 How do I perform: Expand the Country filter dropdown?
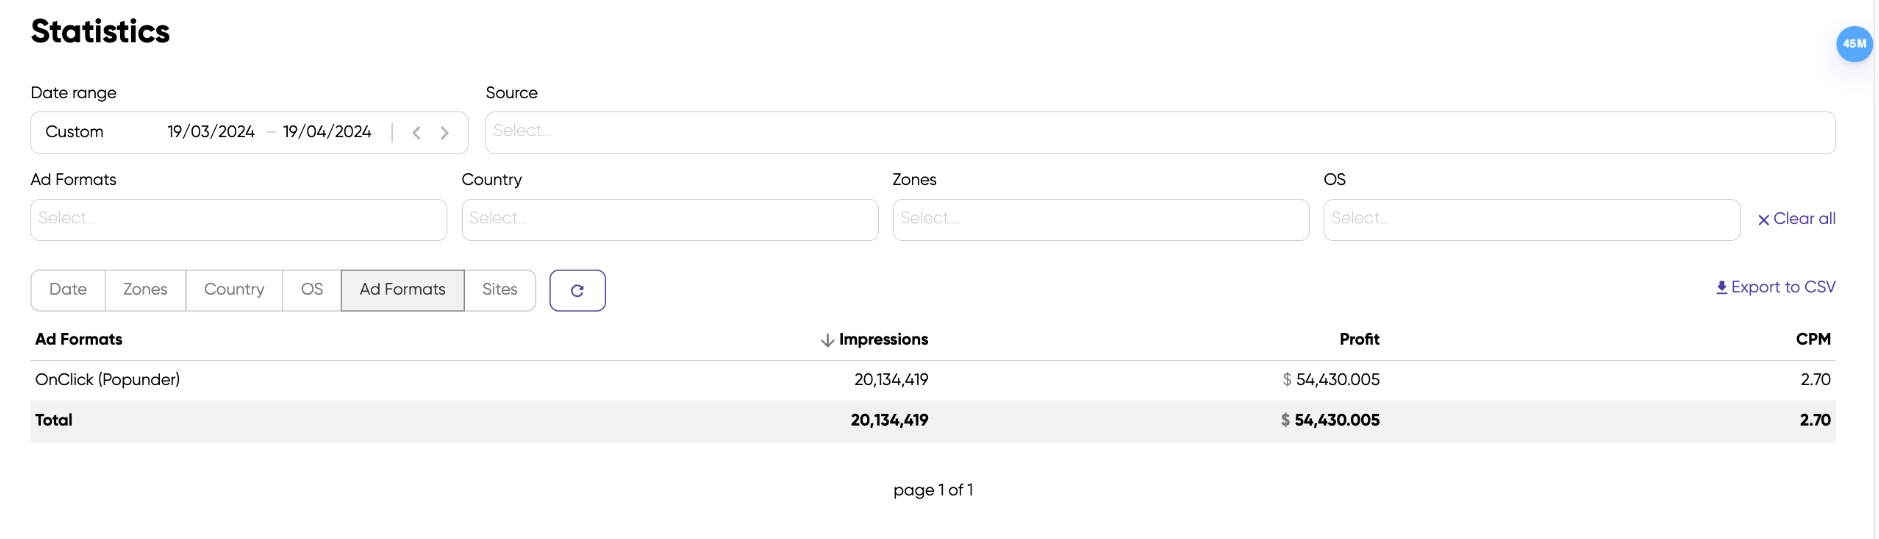click(x=669, y=219)
